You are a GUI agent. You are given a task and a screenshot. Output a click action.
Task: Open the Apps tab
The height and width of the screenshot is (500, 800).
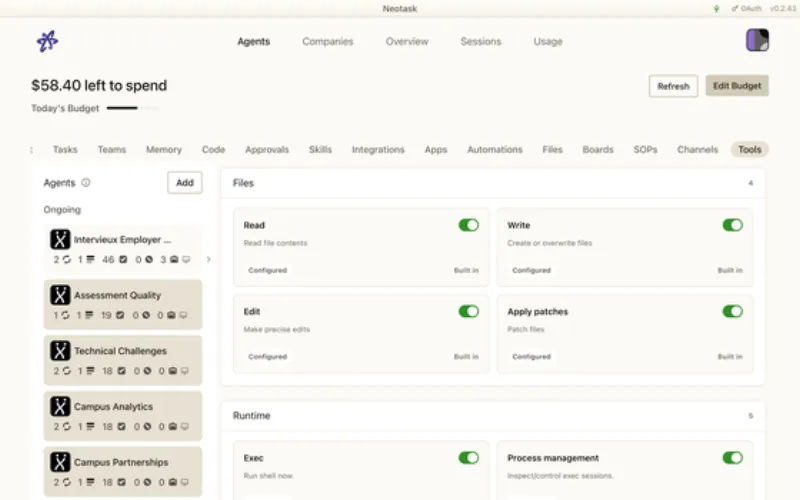436,149
